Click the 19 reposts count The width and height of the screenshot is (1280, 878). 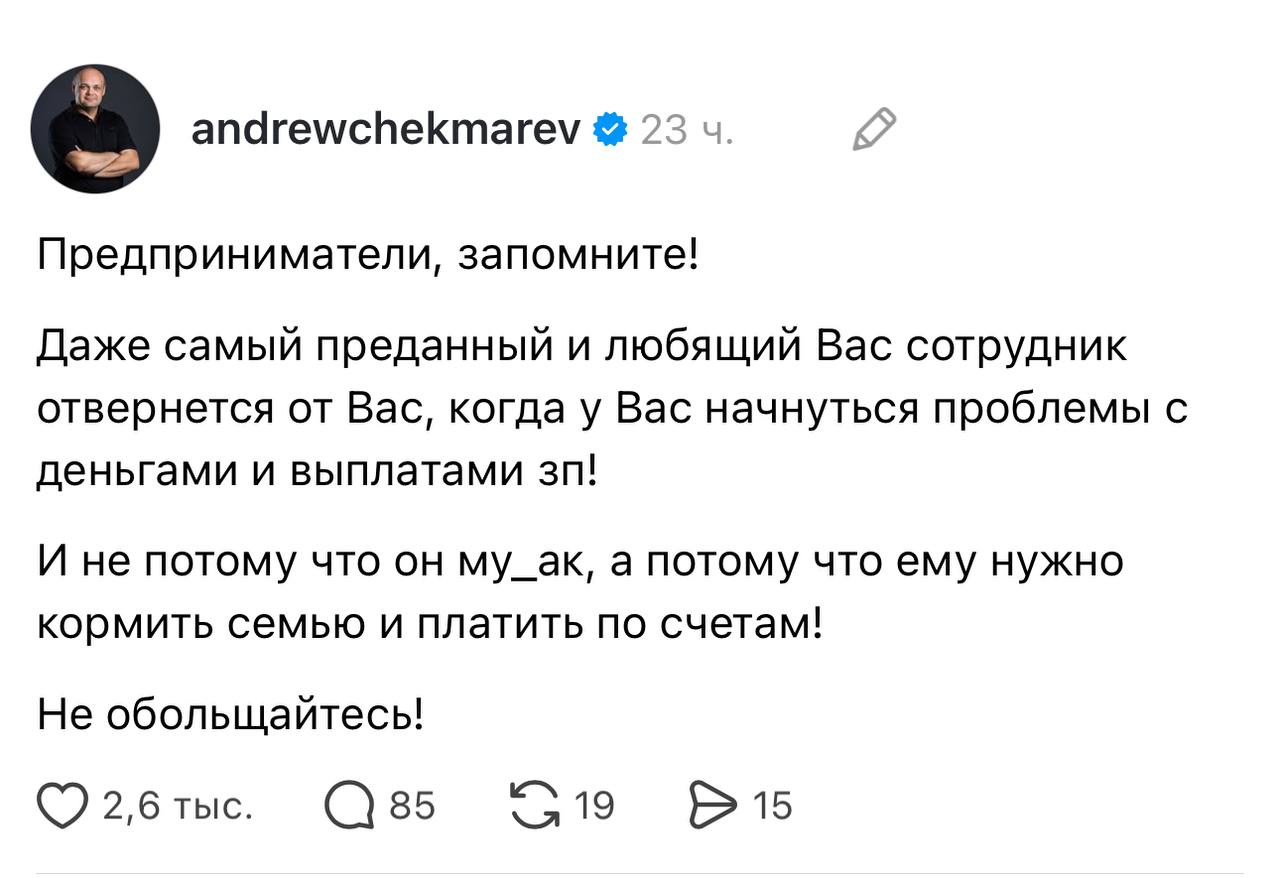point(594,805)
